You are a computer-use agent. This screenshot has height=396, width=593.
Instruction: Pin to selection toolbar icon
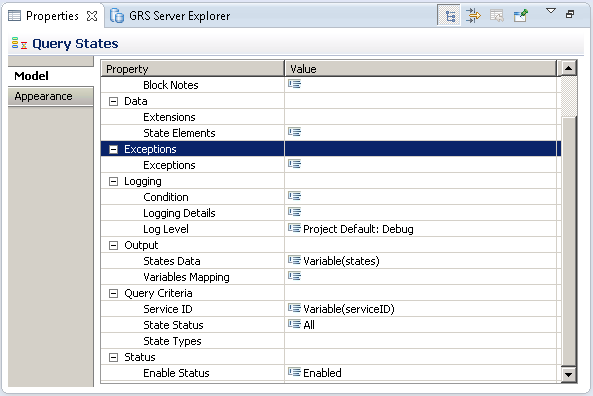521,16
